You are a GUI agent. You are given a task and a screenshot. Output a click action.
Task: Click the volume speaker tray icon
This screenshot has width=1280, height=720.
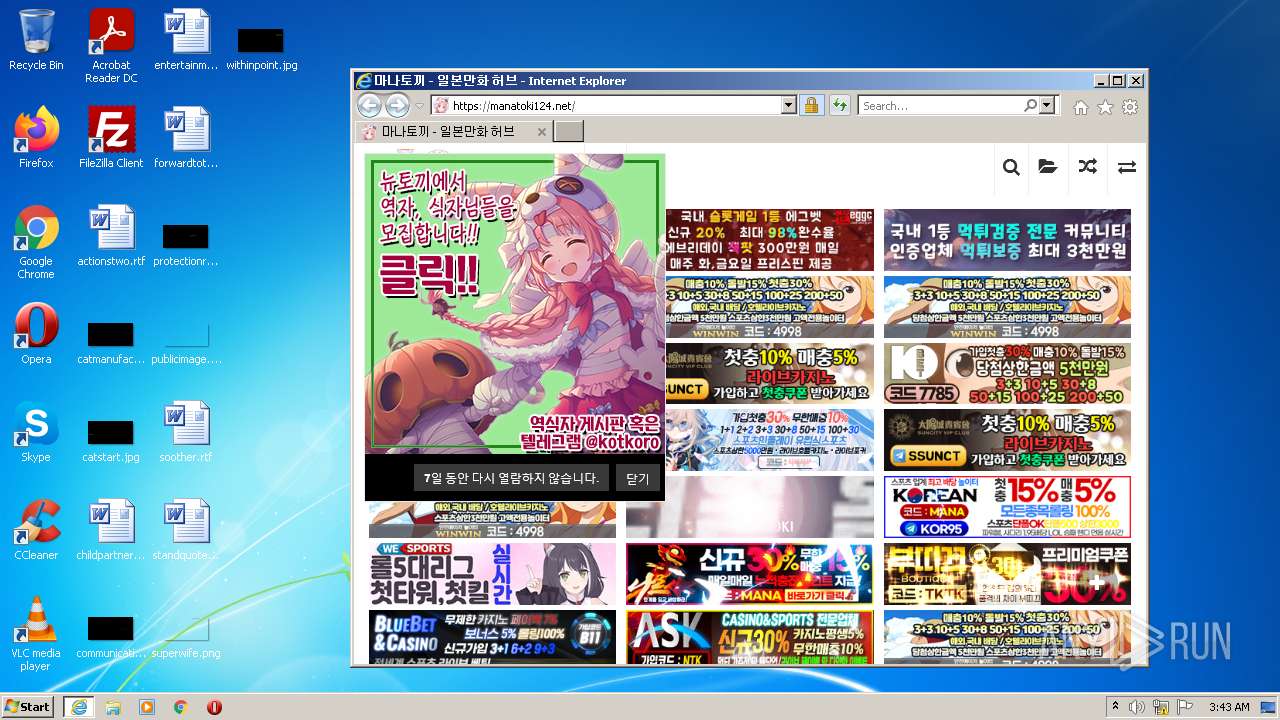pyautogui.click(x=1137, y=707)
